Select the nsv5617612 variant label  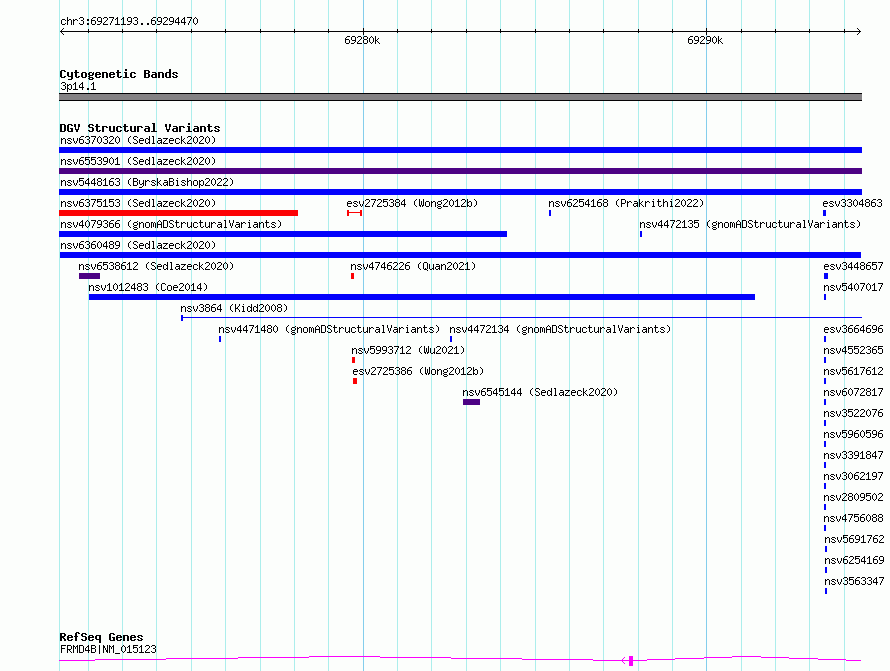[853, 371]
